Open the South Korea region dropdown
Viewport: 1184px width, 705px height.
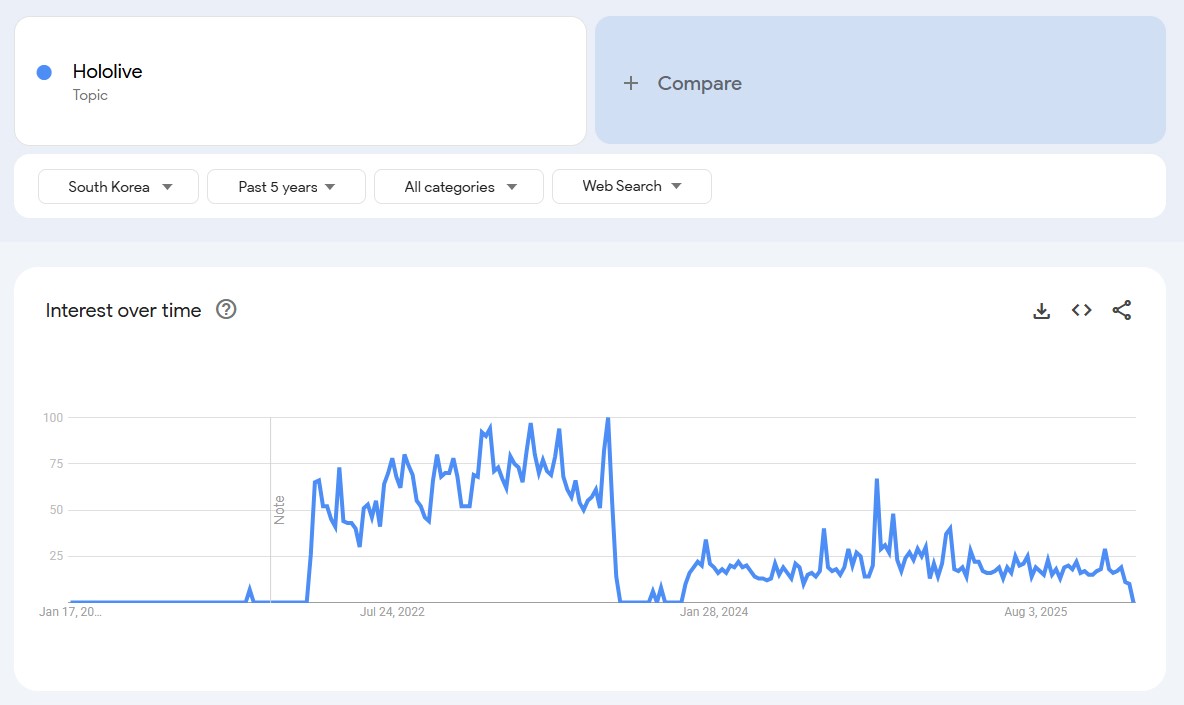tap(119, 186)
